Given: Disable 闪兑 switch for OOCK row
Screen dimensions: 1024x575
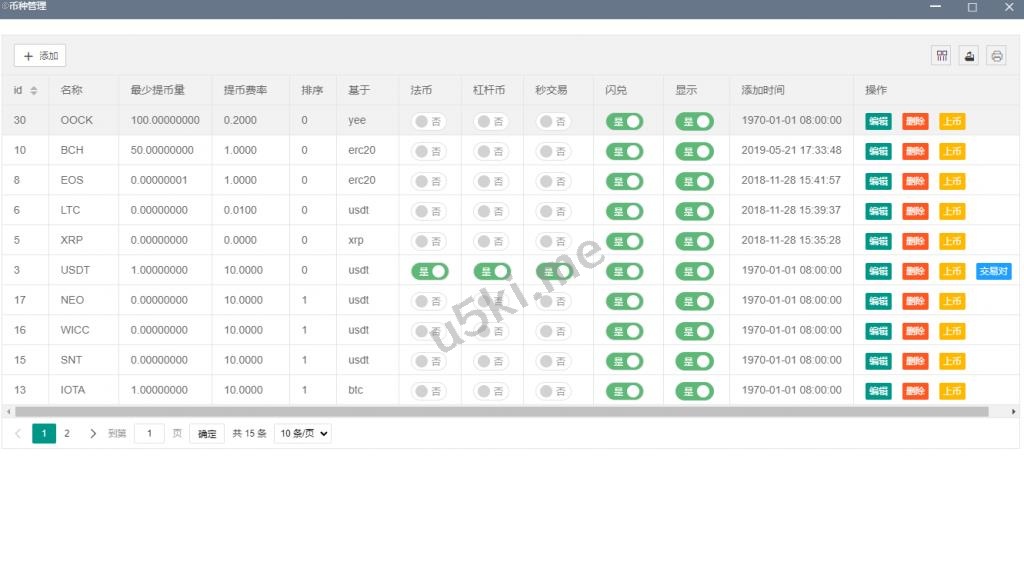Looking at the screenshot, I should (x=624, y=121).
